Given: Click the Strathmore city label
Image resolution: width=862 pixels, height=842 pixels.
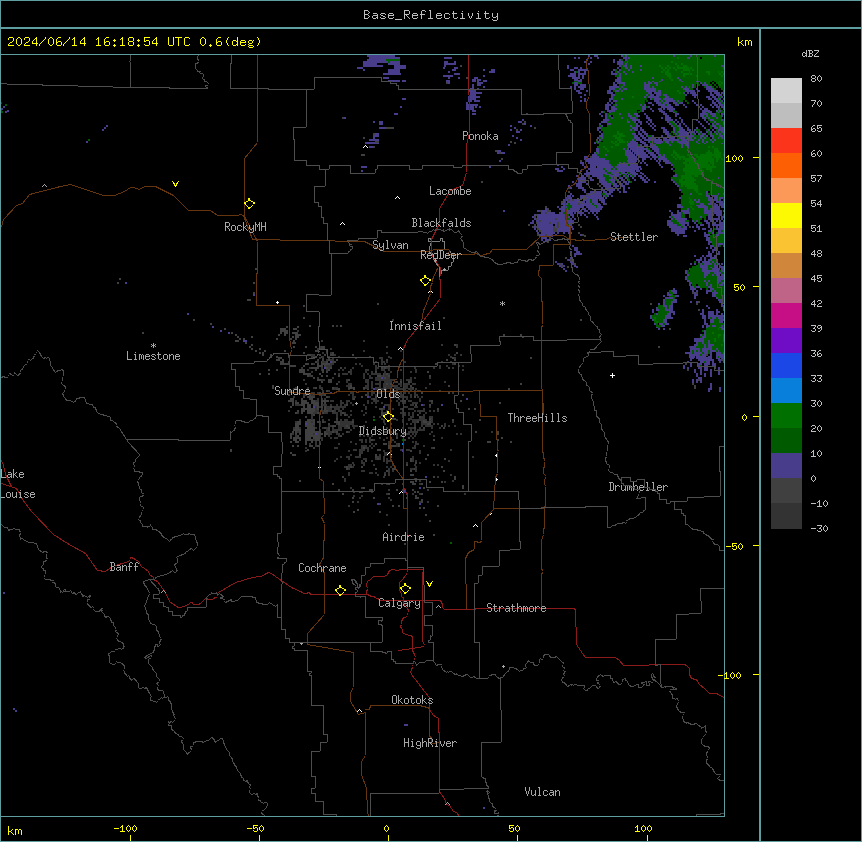Looking at the screenshot, I should coord(516,608).
